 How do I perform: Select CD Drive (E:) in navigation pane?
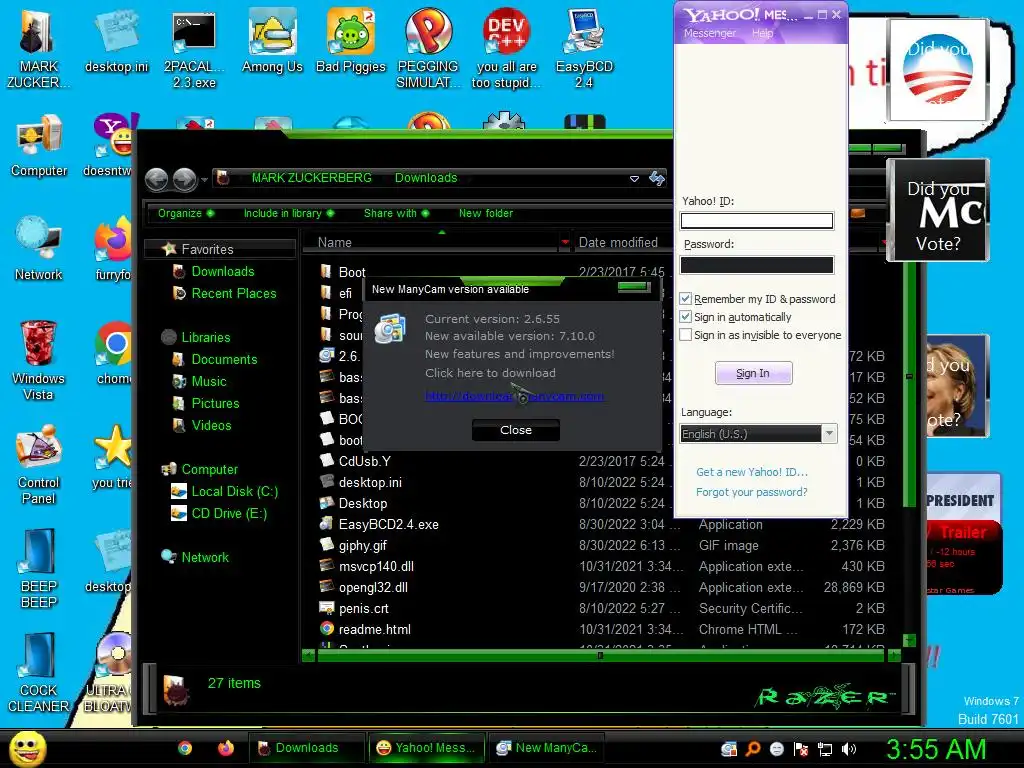point(229,513)
